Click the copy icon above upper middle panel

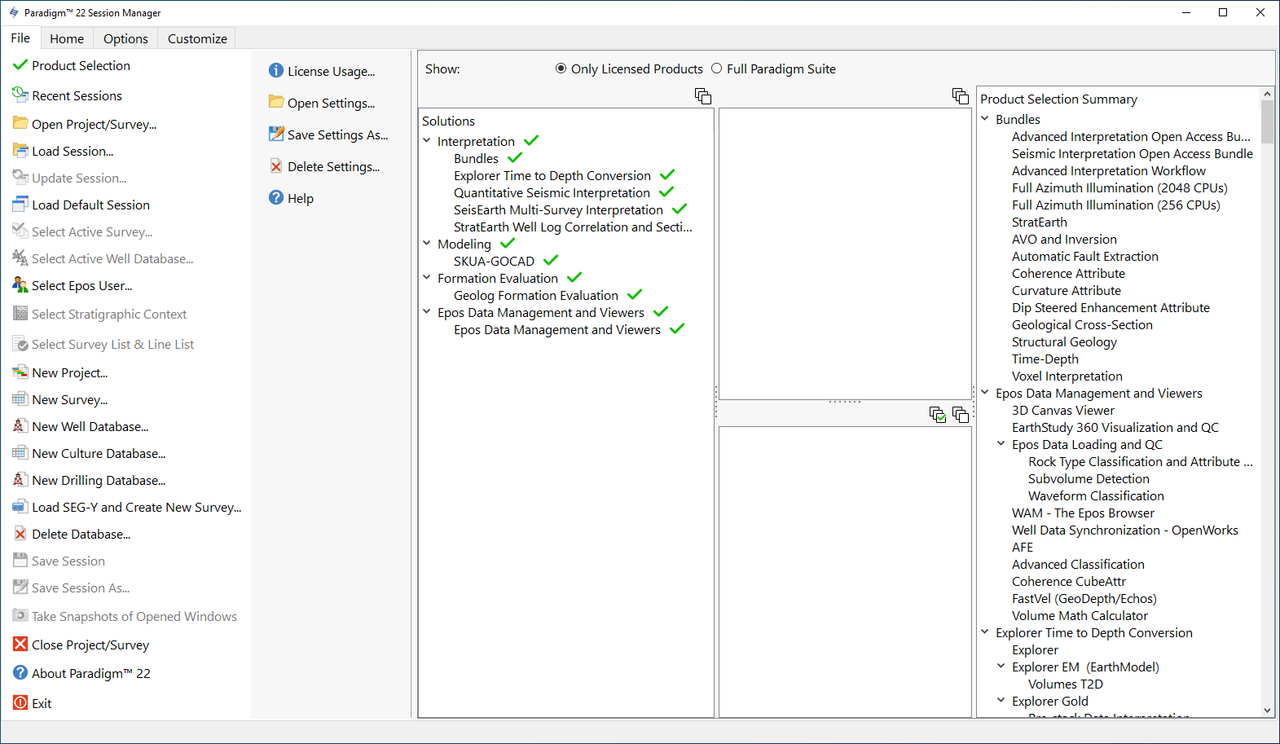960,96
